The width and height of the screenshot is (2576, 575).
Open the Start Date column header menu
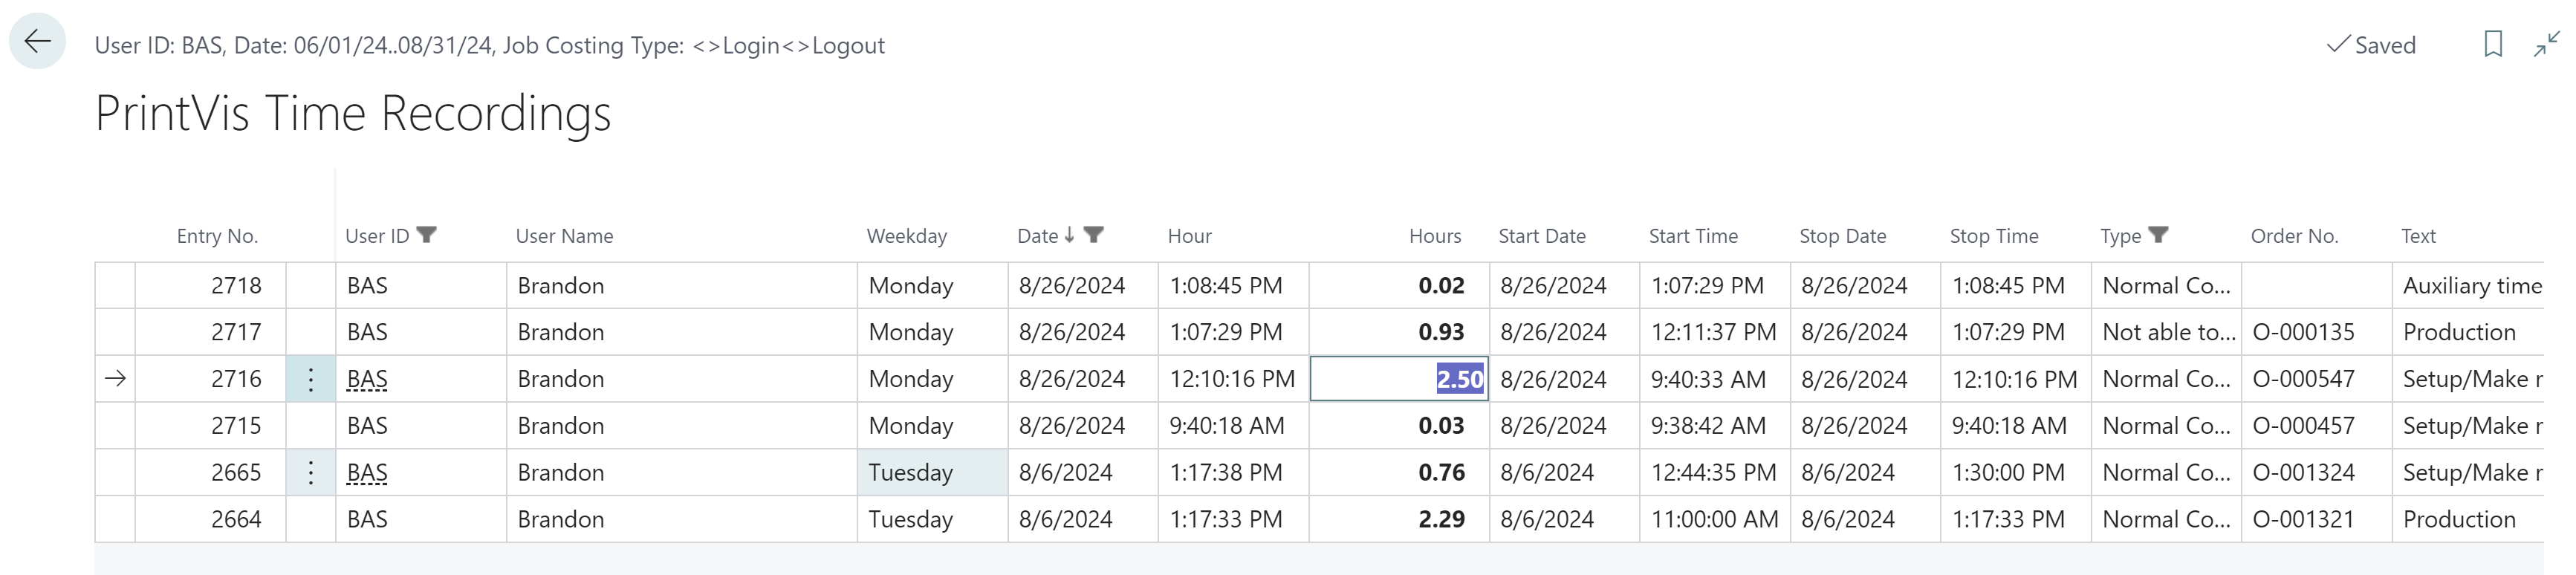pyautogui.click(x=1542, y=236)
